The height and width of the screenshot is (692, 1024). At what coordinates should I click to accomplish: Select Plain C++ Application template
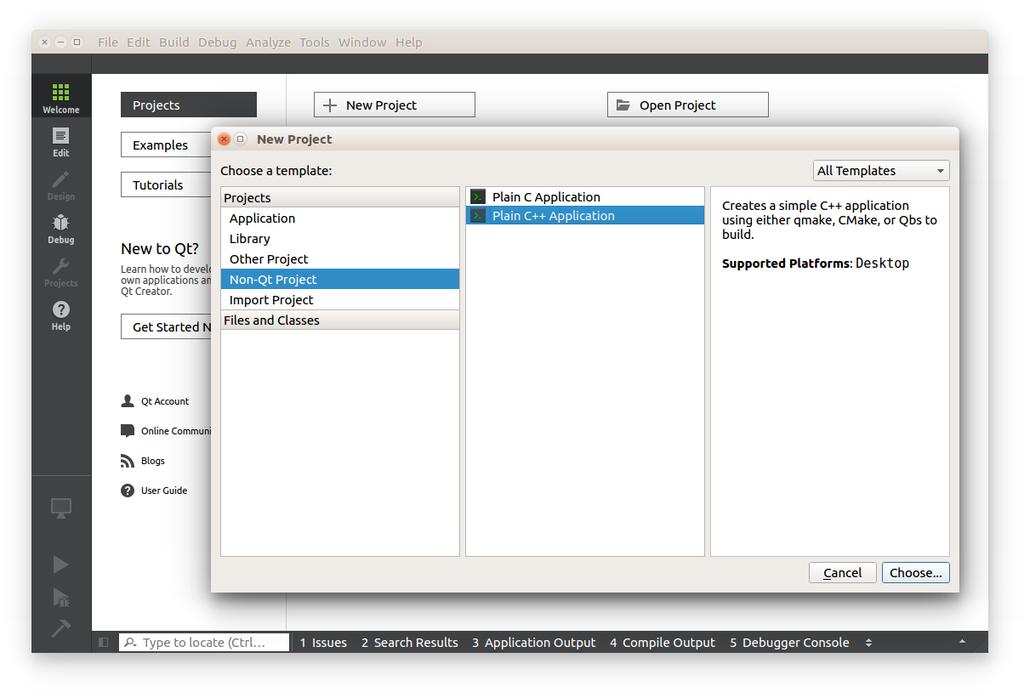585,215
